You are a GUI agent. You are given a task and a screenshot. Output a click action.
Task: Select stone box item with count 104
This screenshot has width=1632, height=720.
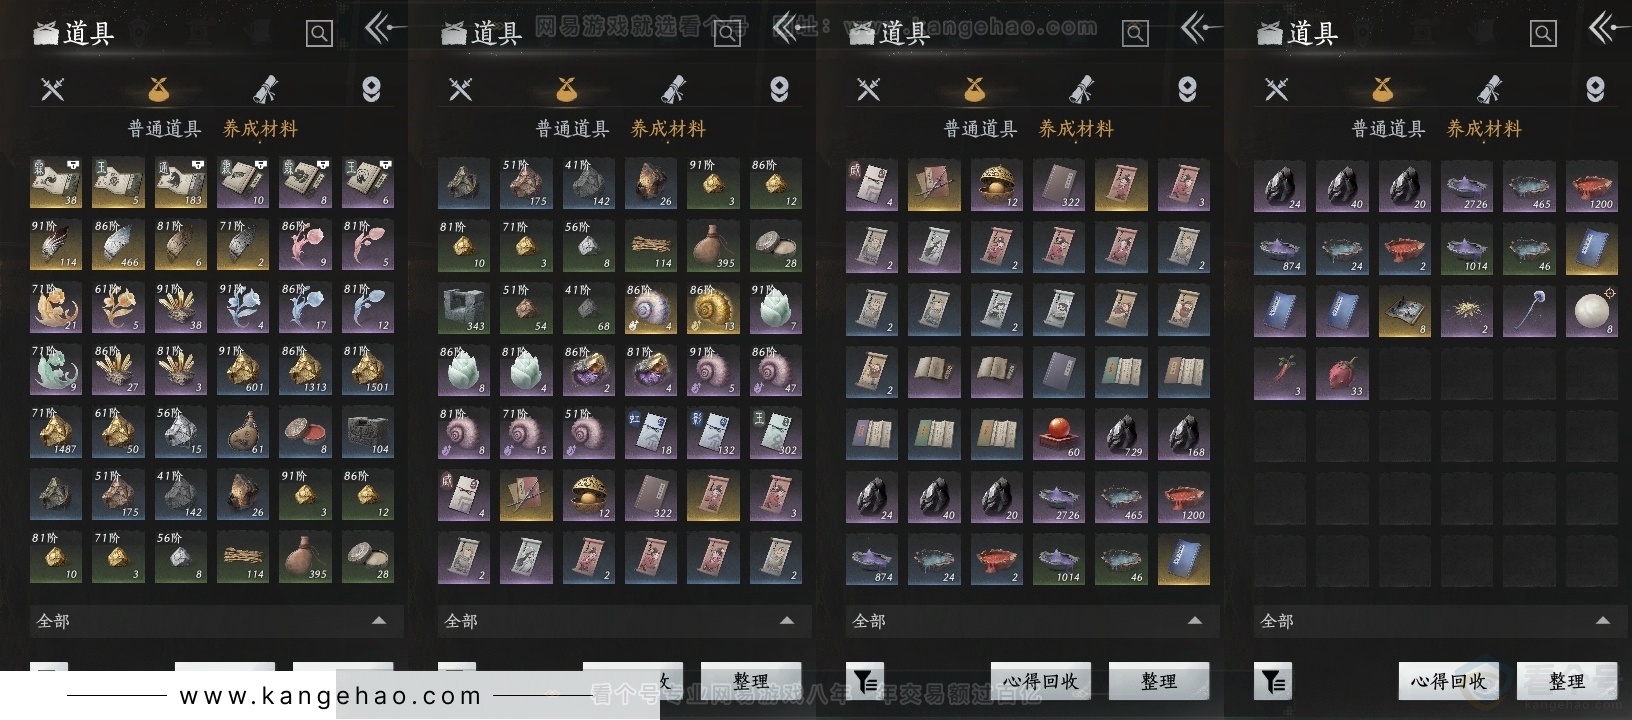368,432
